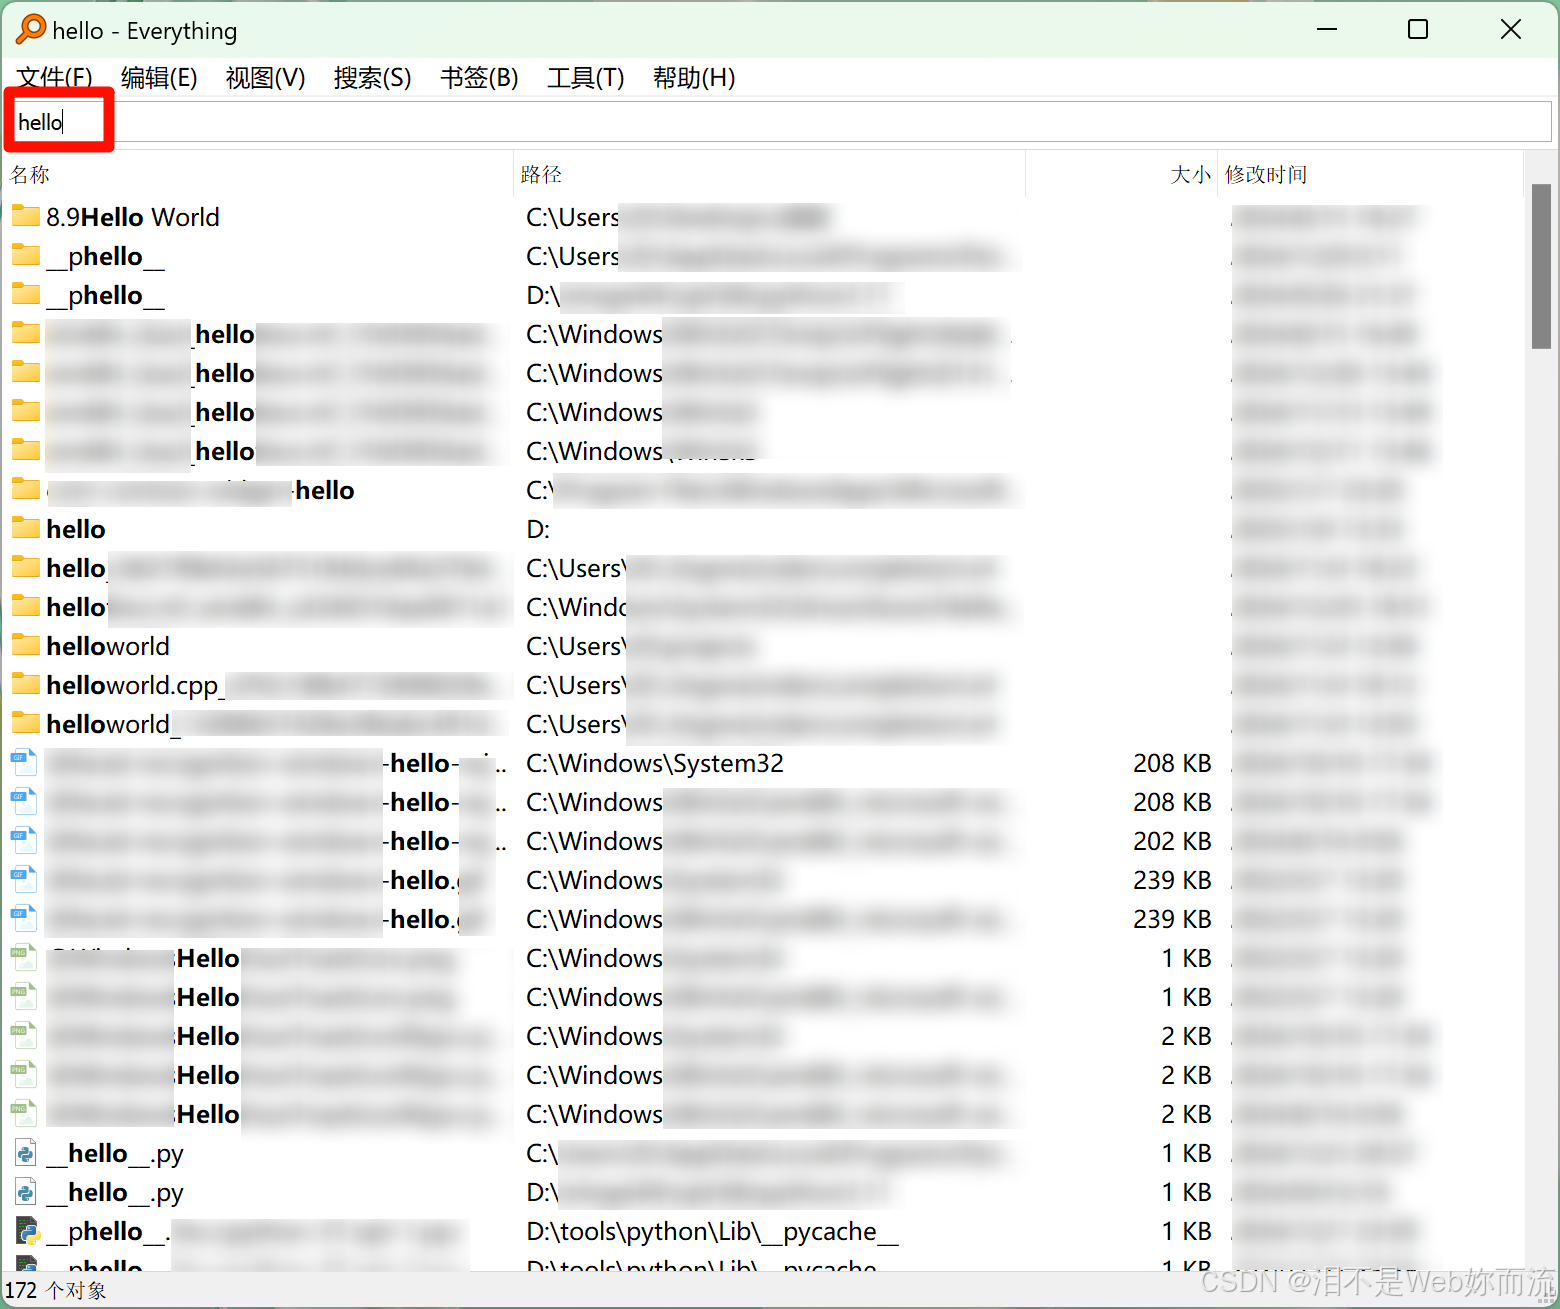This screenshot has height=1309, width=1560.
Task: Click GIF file icon in C:\Windows\System32 row
Action: point(24,763)
